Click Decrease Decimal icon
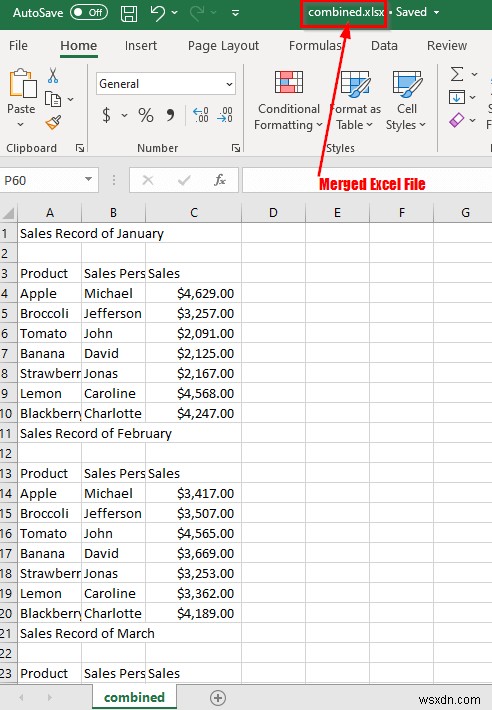The image size is (492, 710). coord(225,115)
